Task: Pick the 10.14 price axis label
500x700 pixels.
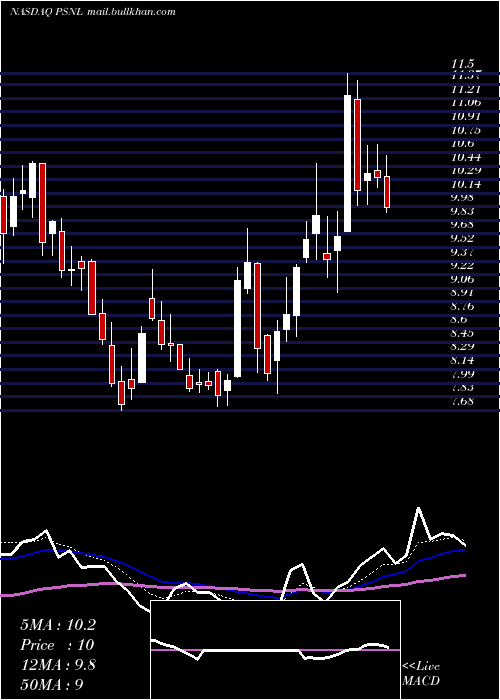Action: [x=467, y=184]
